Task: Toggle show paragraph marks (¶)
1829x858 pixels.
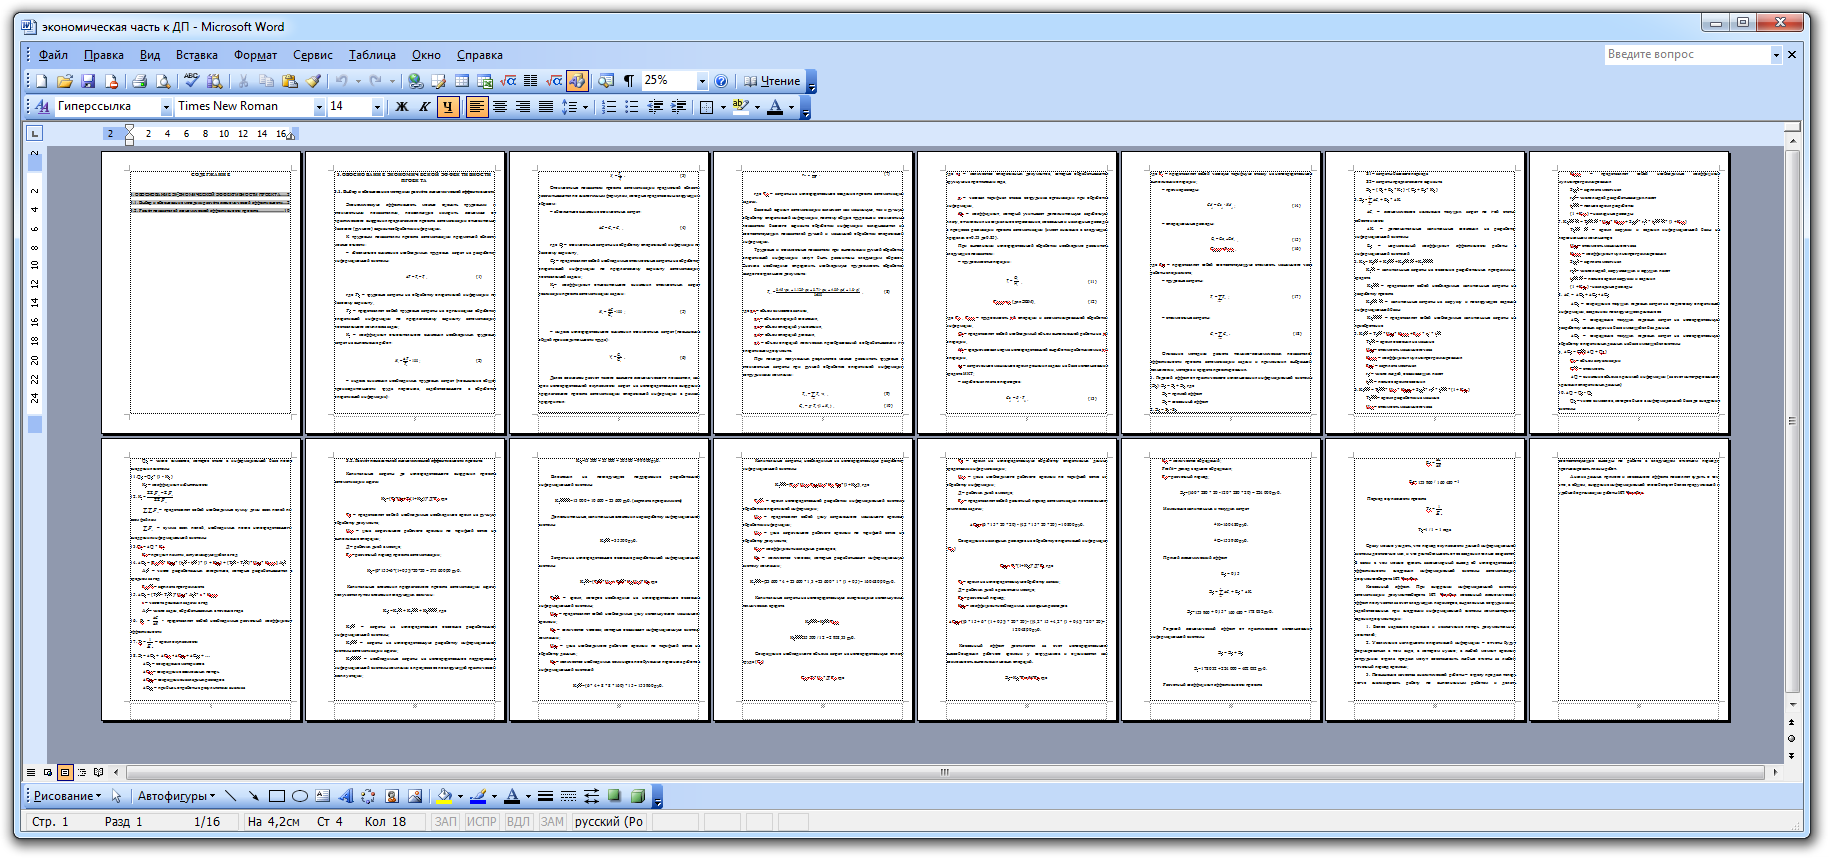Action: pos(628,81)
